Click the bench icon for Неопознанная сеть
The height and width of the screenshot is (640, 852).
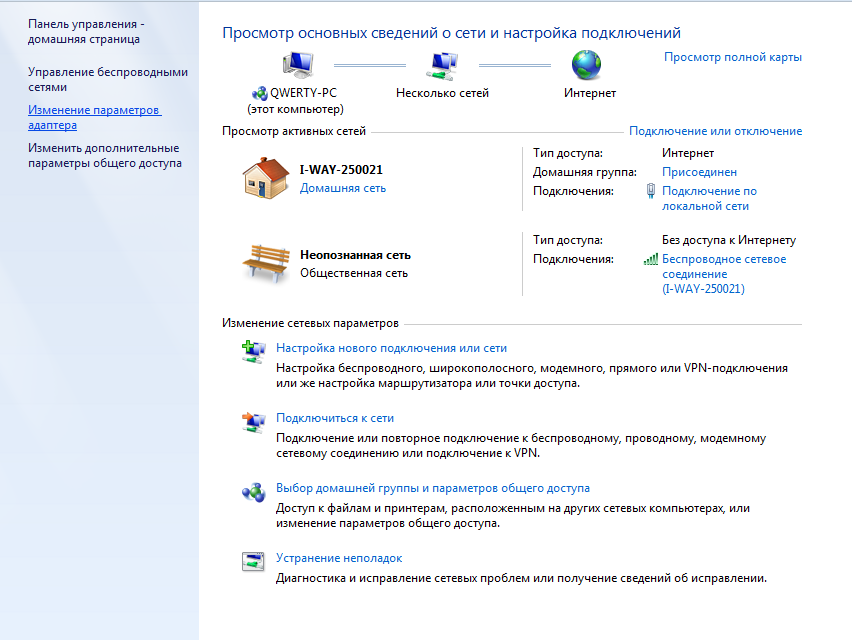coord(266,263)
